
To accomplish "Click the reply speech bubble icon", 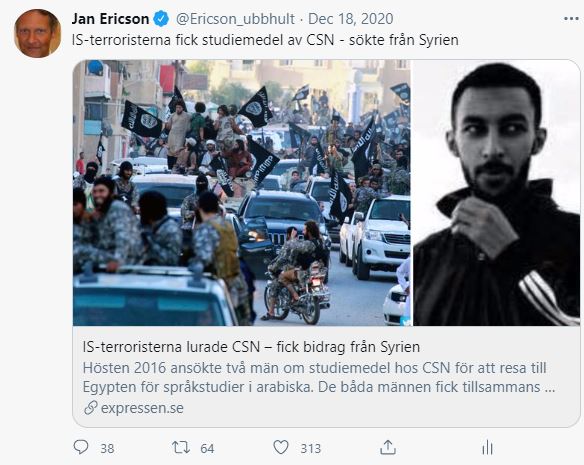I will 81,447.
